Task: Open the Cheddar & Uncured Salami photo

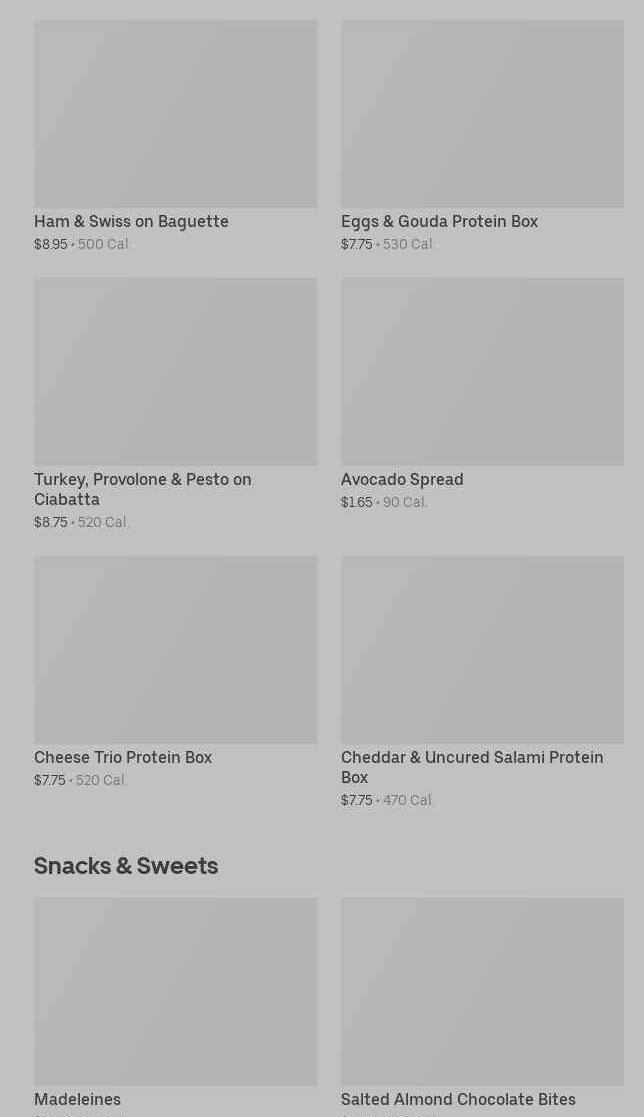Action: [x=482, y=649]
